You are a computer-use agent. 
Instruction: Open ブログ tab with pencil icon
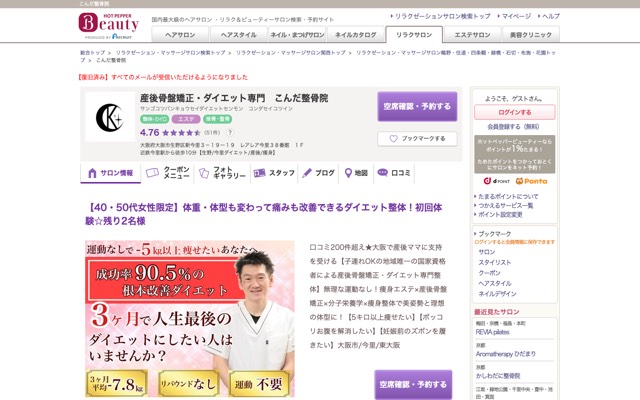coord(319,173)
